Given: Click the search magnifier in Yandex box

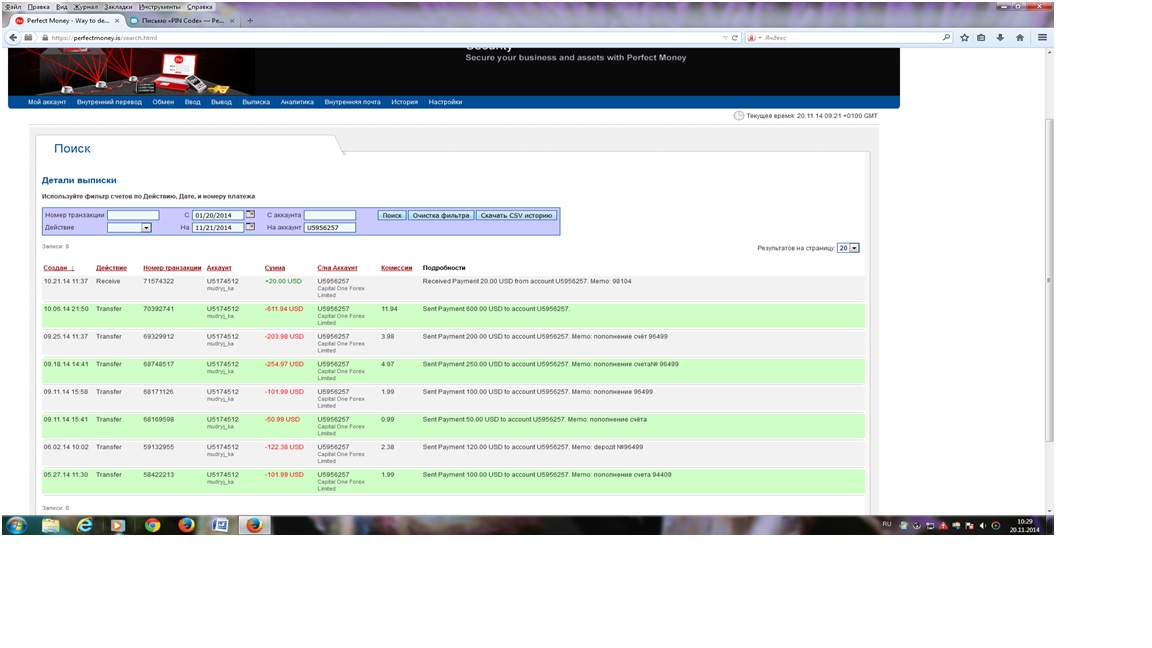Looking at the screenshot, I should coord(946,37).
